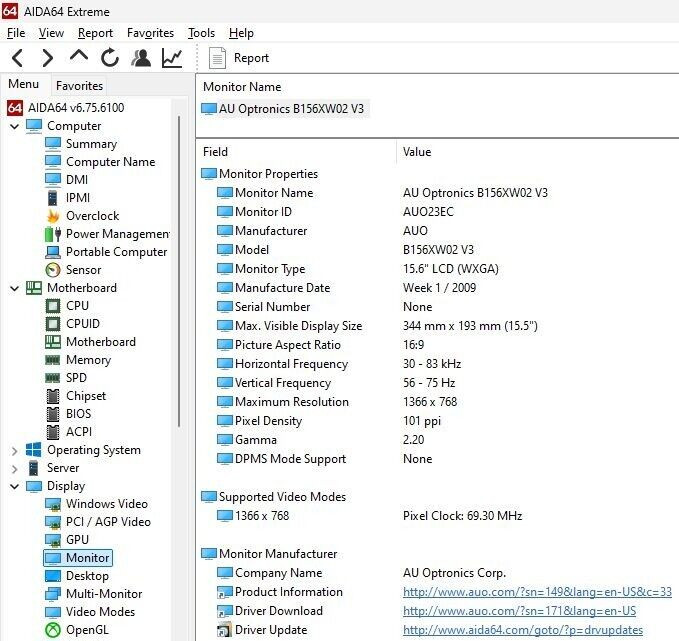Select the Video Modes tree item
679x641 pixels.
pos(100,612)
